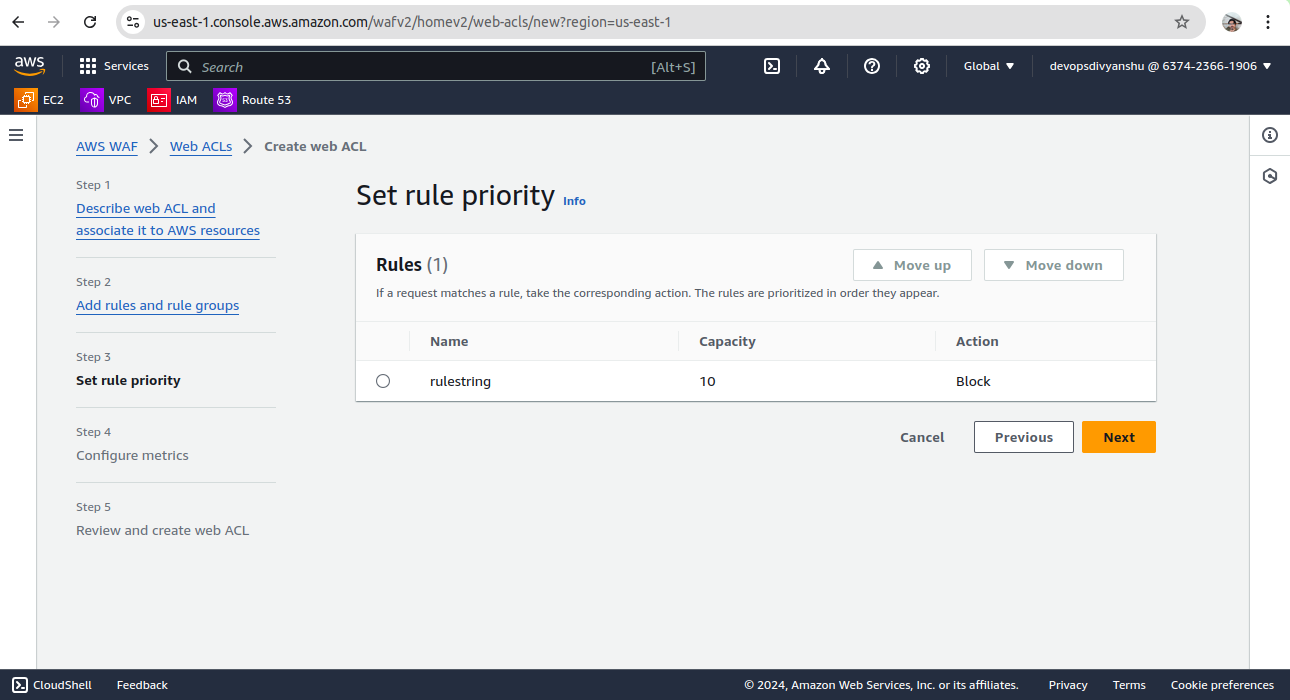Open the settings gear icon
This screenshot has width=1290, height=700.
922,66
